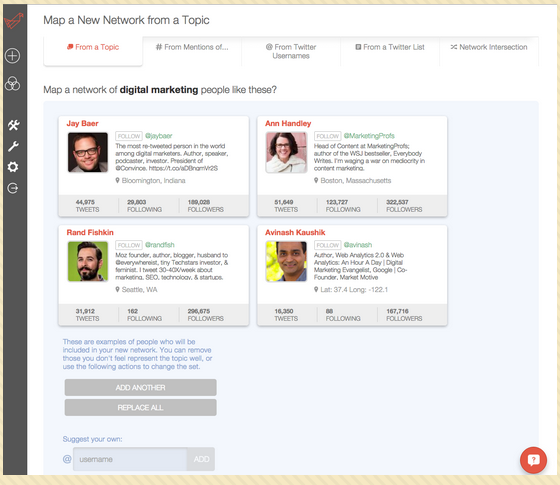This screenshot has height=485, width=560.
Task: Open the @jaybaer handle link
Action: (159, 136)
